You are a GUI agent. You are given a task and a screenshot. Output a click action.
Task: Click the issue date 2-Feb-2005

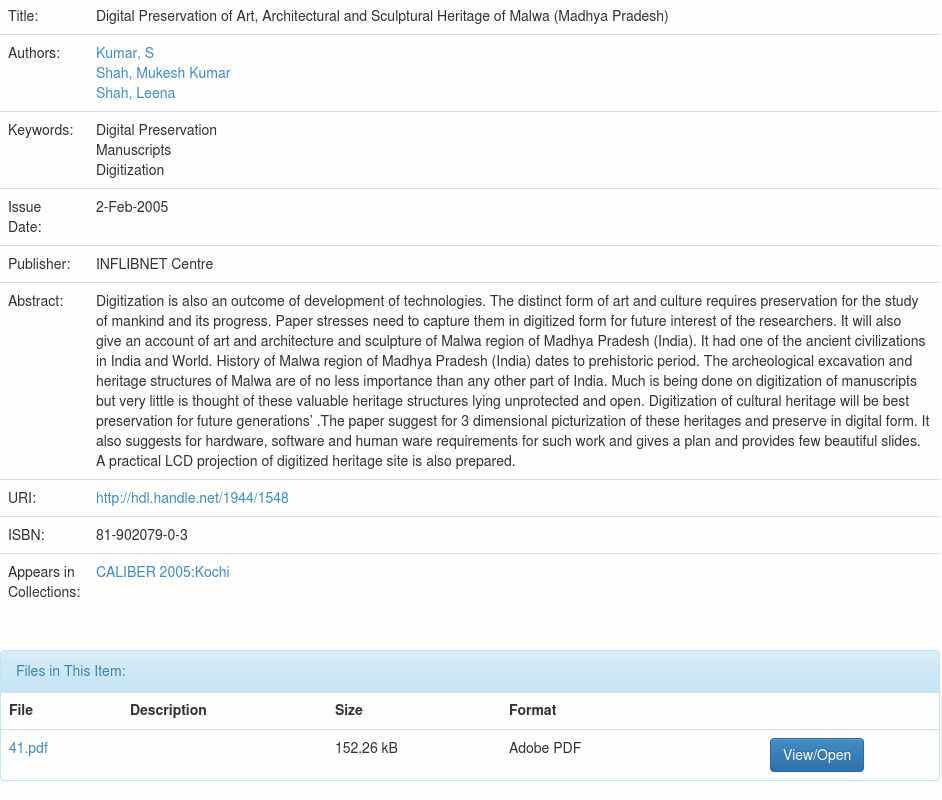tap(132, 207)
